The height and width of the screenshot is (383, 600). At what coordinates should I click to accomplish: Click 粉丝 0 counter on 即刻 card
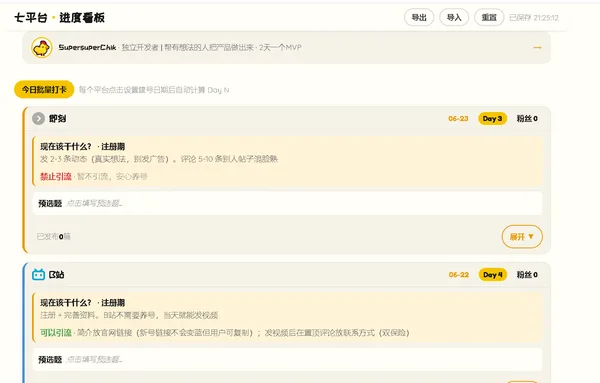pos(527,119)
